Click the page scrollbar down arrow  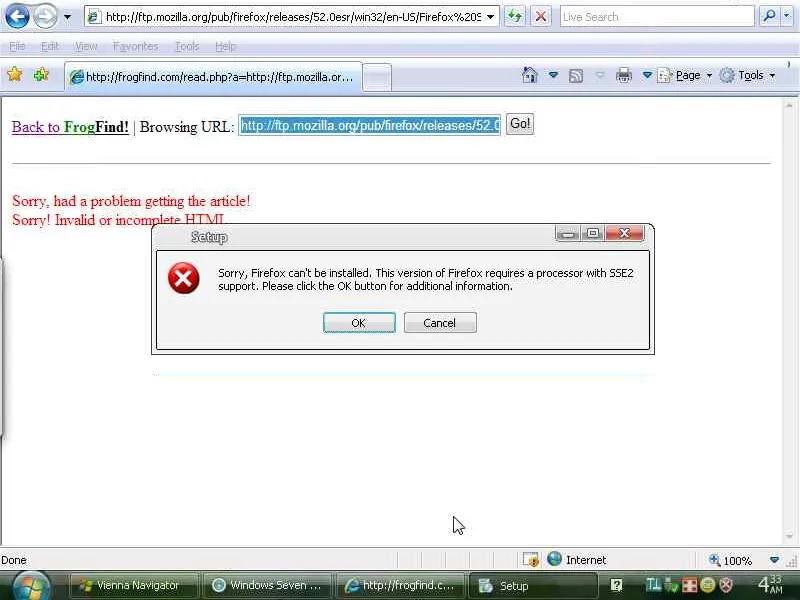[x=789, y=537]
